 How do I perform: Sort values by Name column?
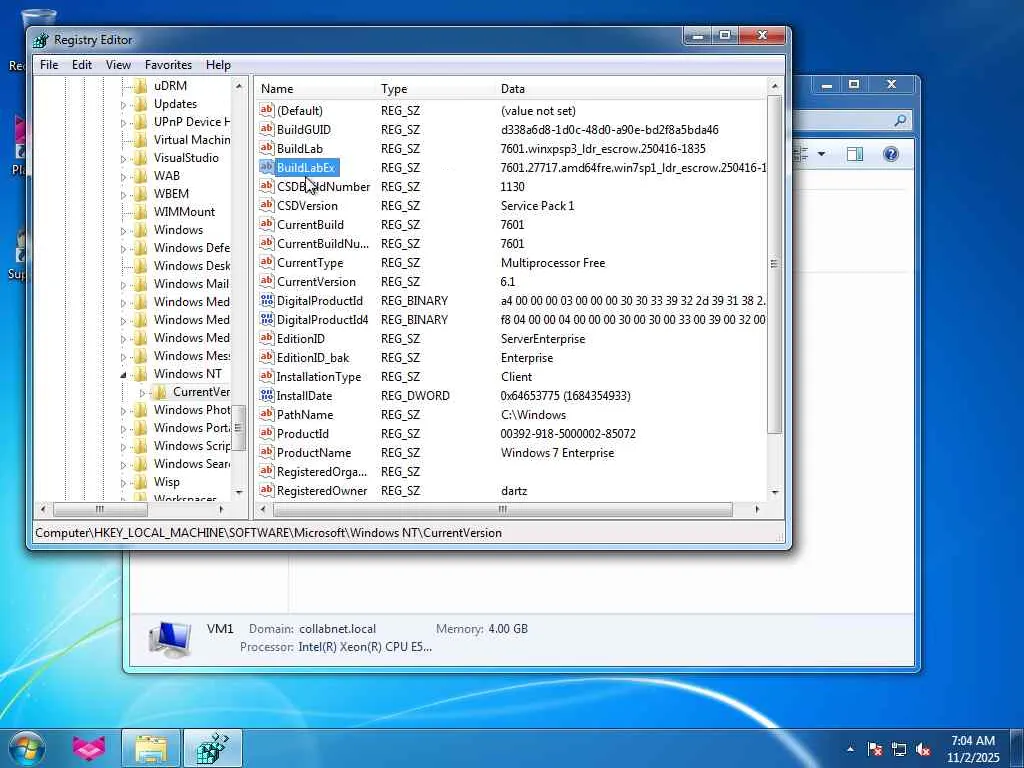[317, 89]
